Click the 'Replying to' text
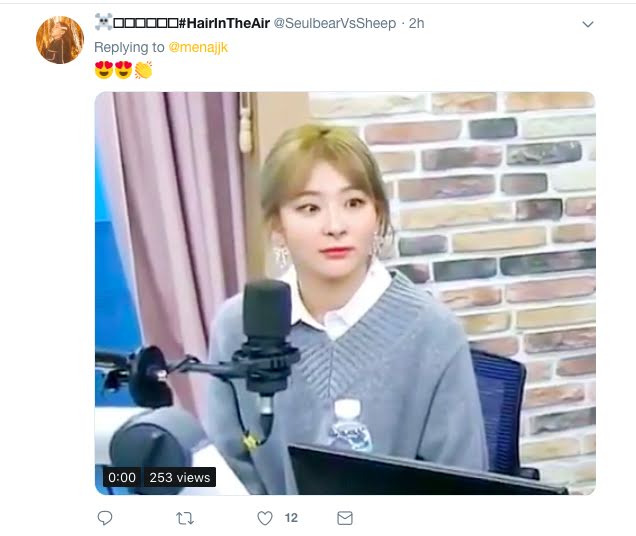This screenshot has height=536, width=636. [x=129, y=47]
